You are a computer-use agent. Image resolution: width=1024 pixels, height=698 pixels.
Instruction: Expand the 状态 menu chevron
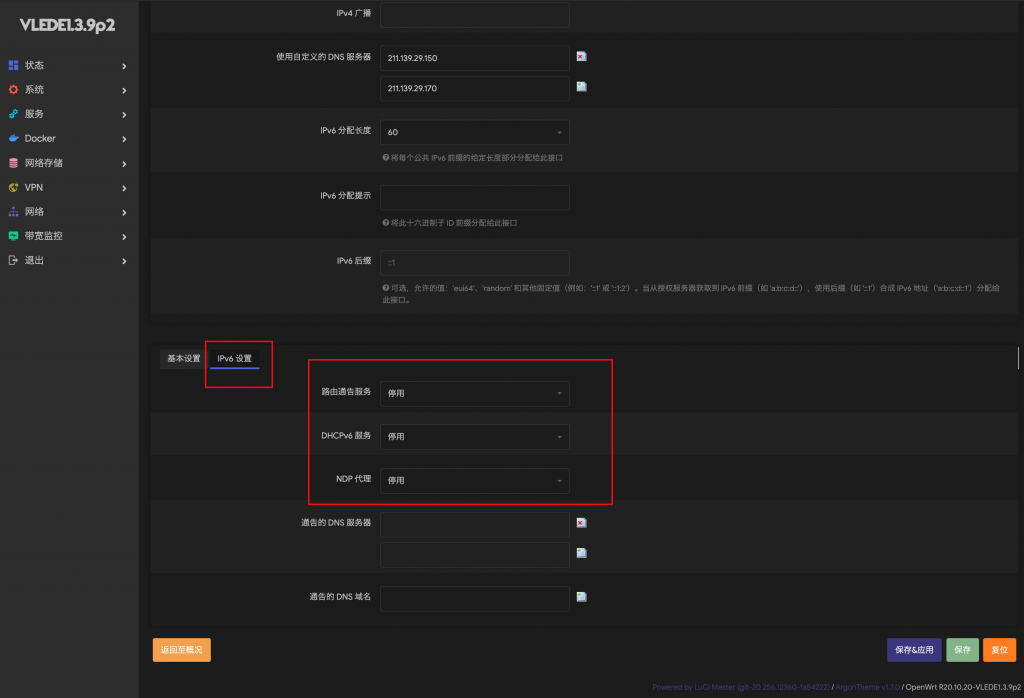tap(124, 66)
